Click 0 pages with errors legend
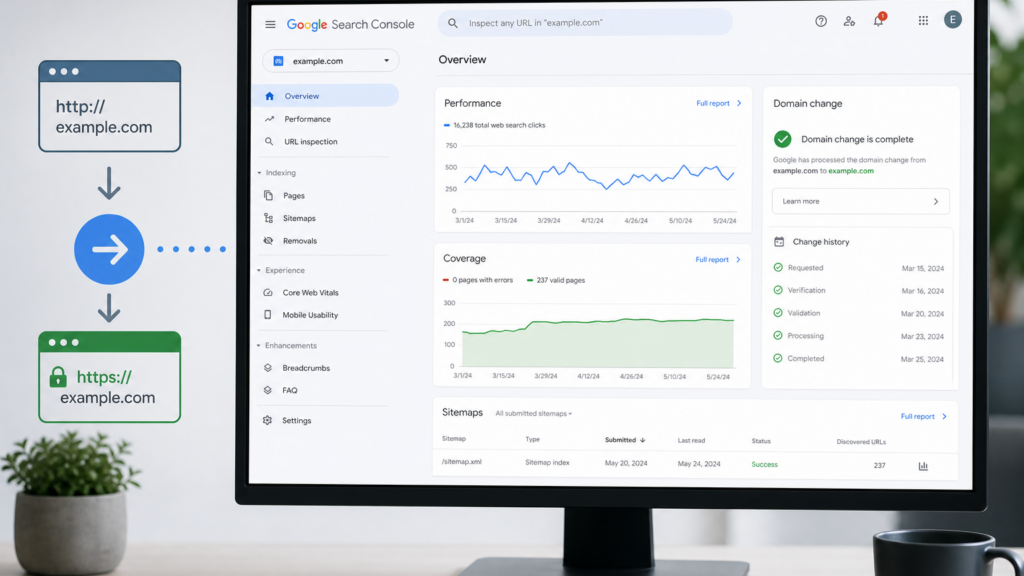The width and height of the screenshot is (1024, 576). point(477,280)
